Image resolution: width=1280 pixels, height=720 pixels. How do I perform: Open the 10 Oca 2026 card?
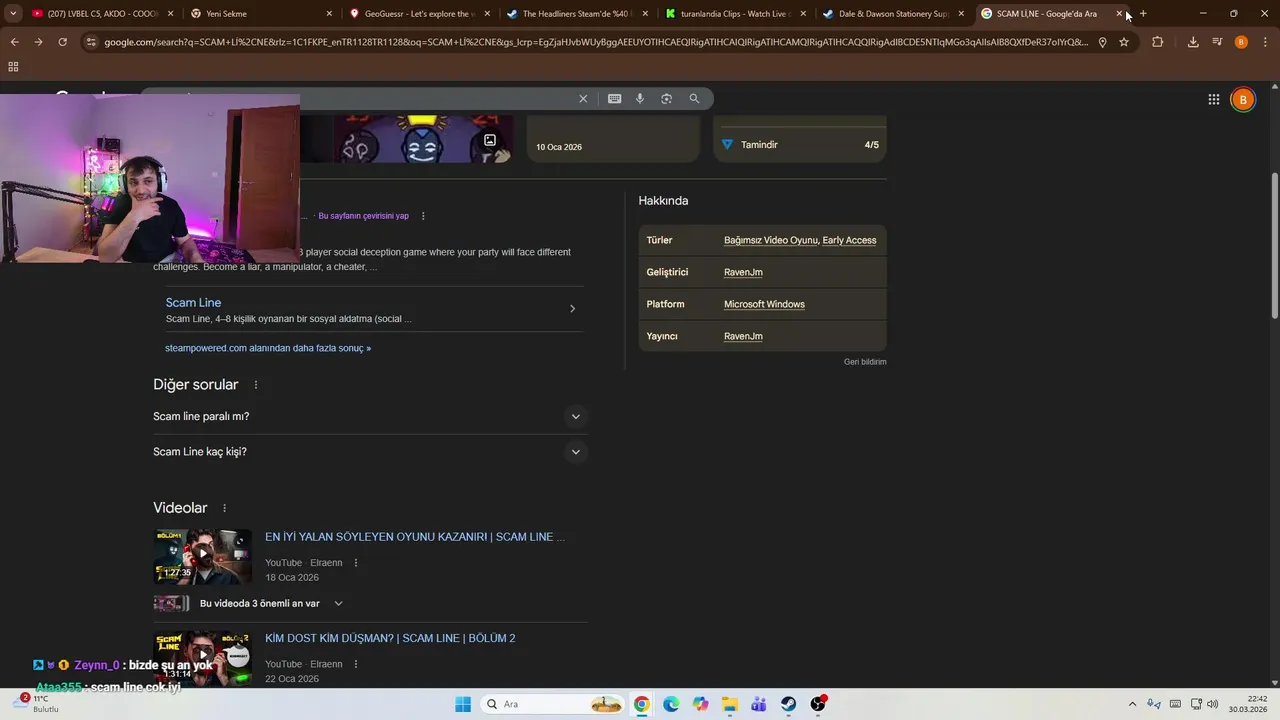point(613,140)
